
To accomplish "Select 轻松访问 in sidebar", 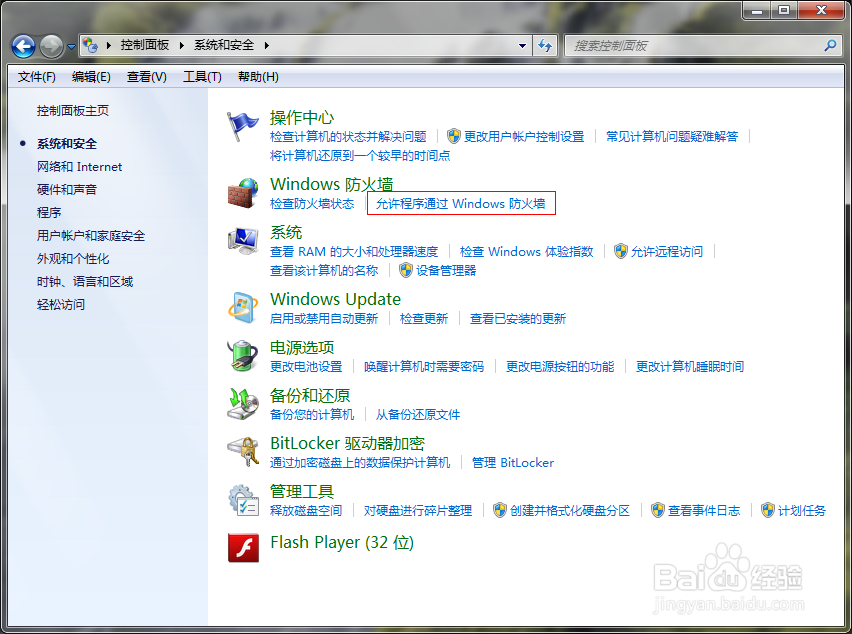I will [61, 304].
